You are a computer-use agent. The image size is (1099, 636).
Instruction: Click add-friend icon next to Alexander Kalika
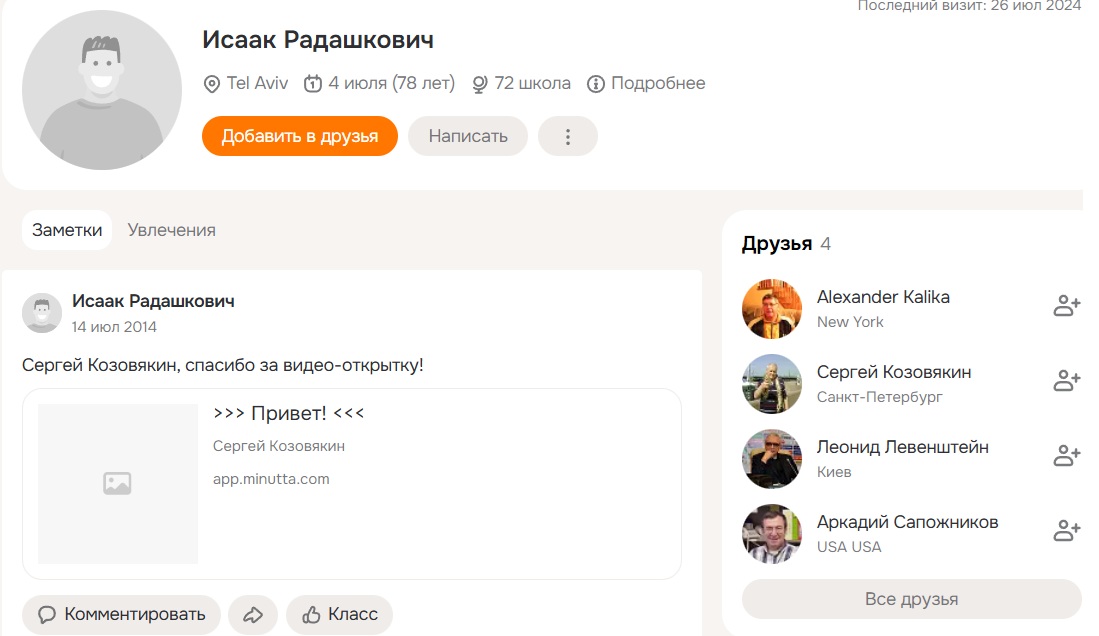tap(1066, 306)
